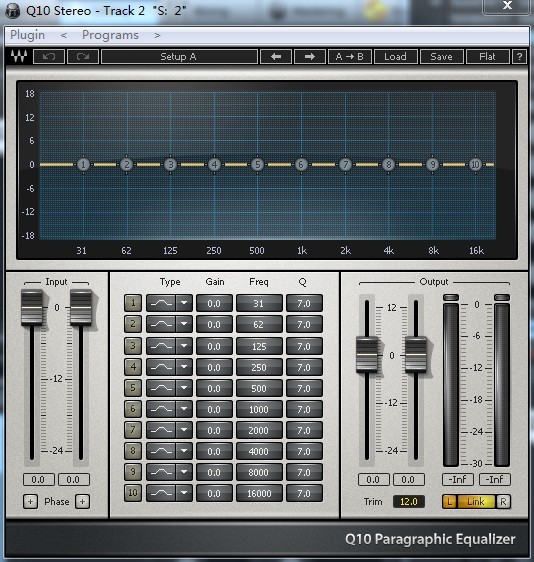Select the L channel button
534x562 pixels.
(x=450, y=502)
